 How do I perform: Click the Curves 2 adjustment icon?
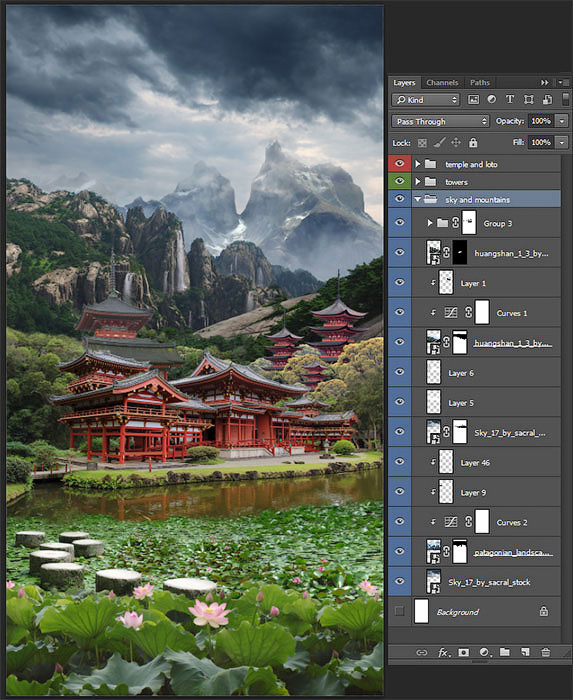point(451,521)
